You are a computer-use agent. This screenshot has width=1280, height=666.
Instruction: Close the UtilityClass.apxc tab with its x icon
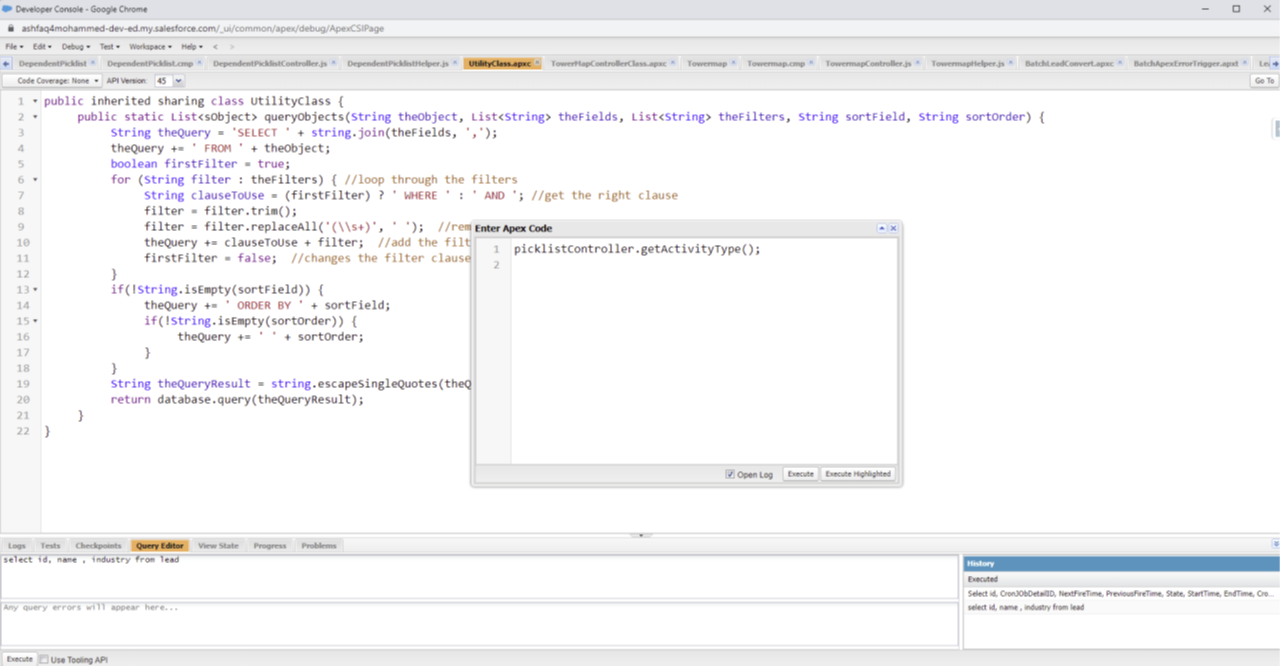coord(537,61)
